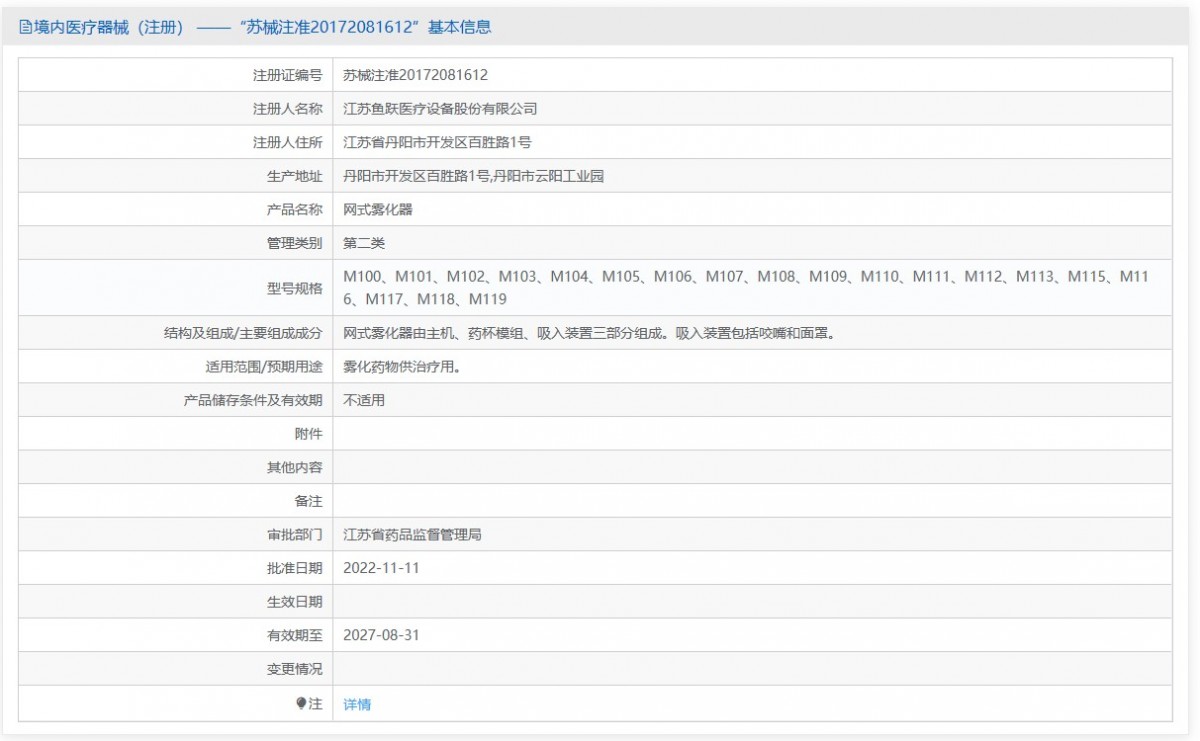The height and width of the screenshot is (741, 1200).
Task: Select product name 网式雾化器
Action: click(378, 209)
